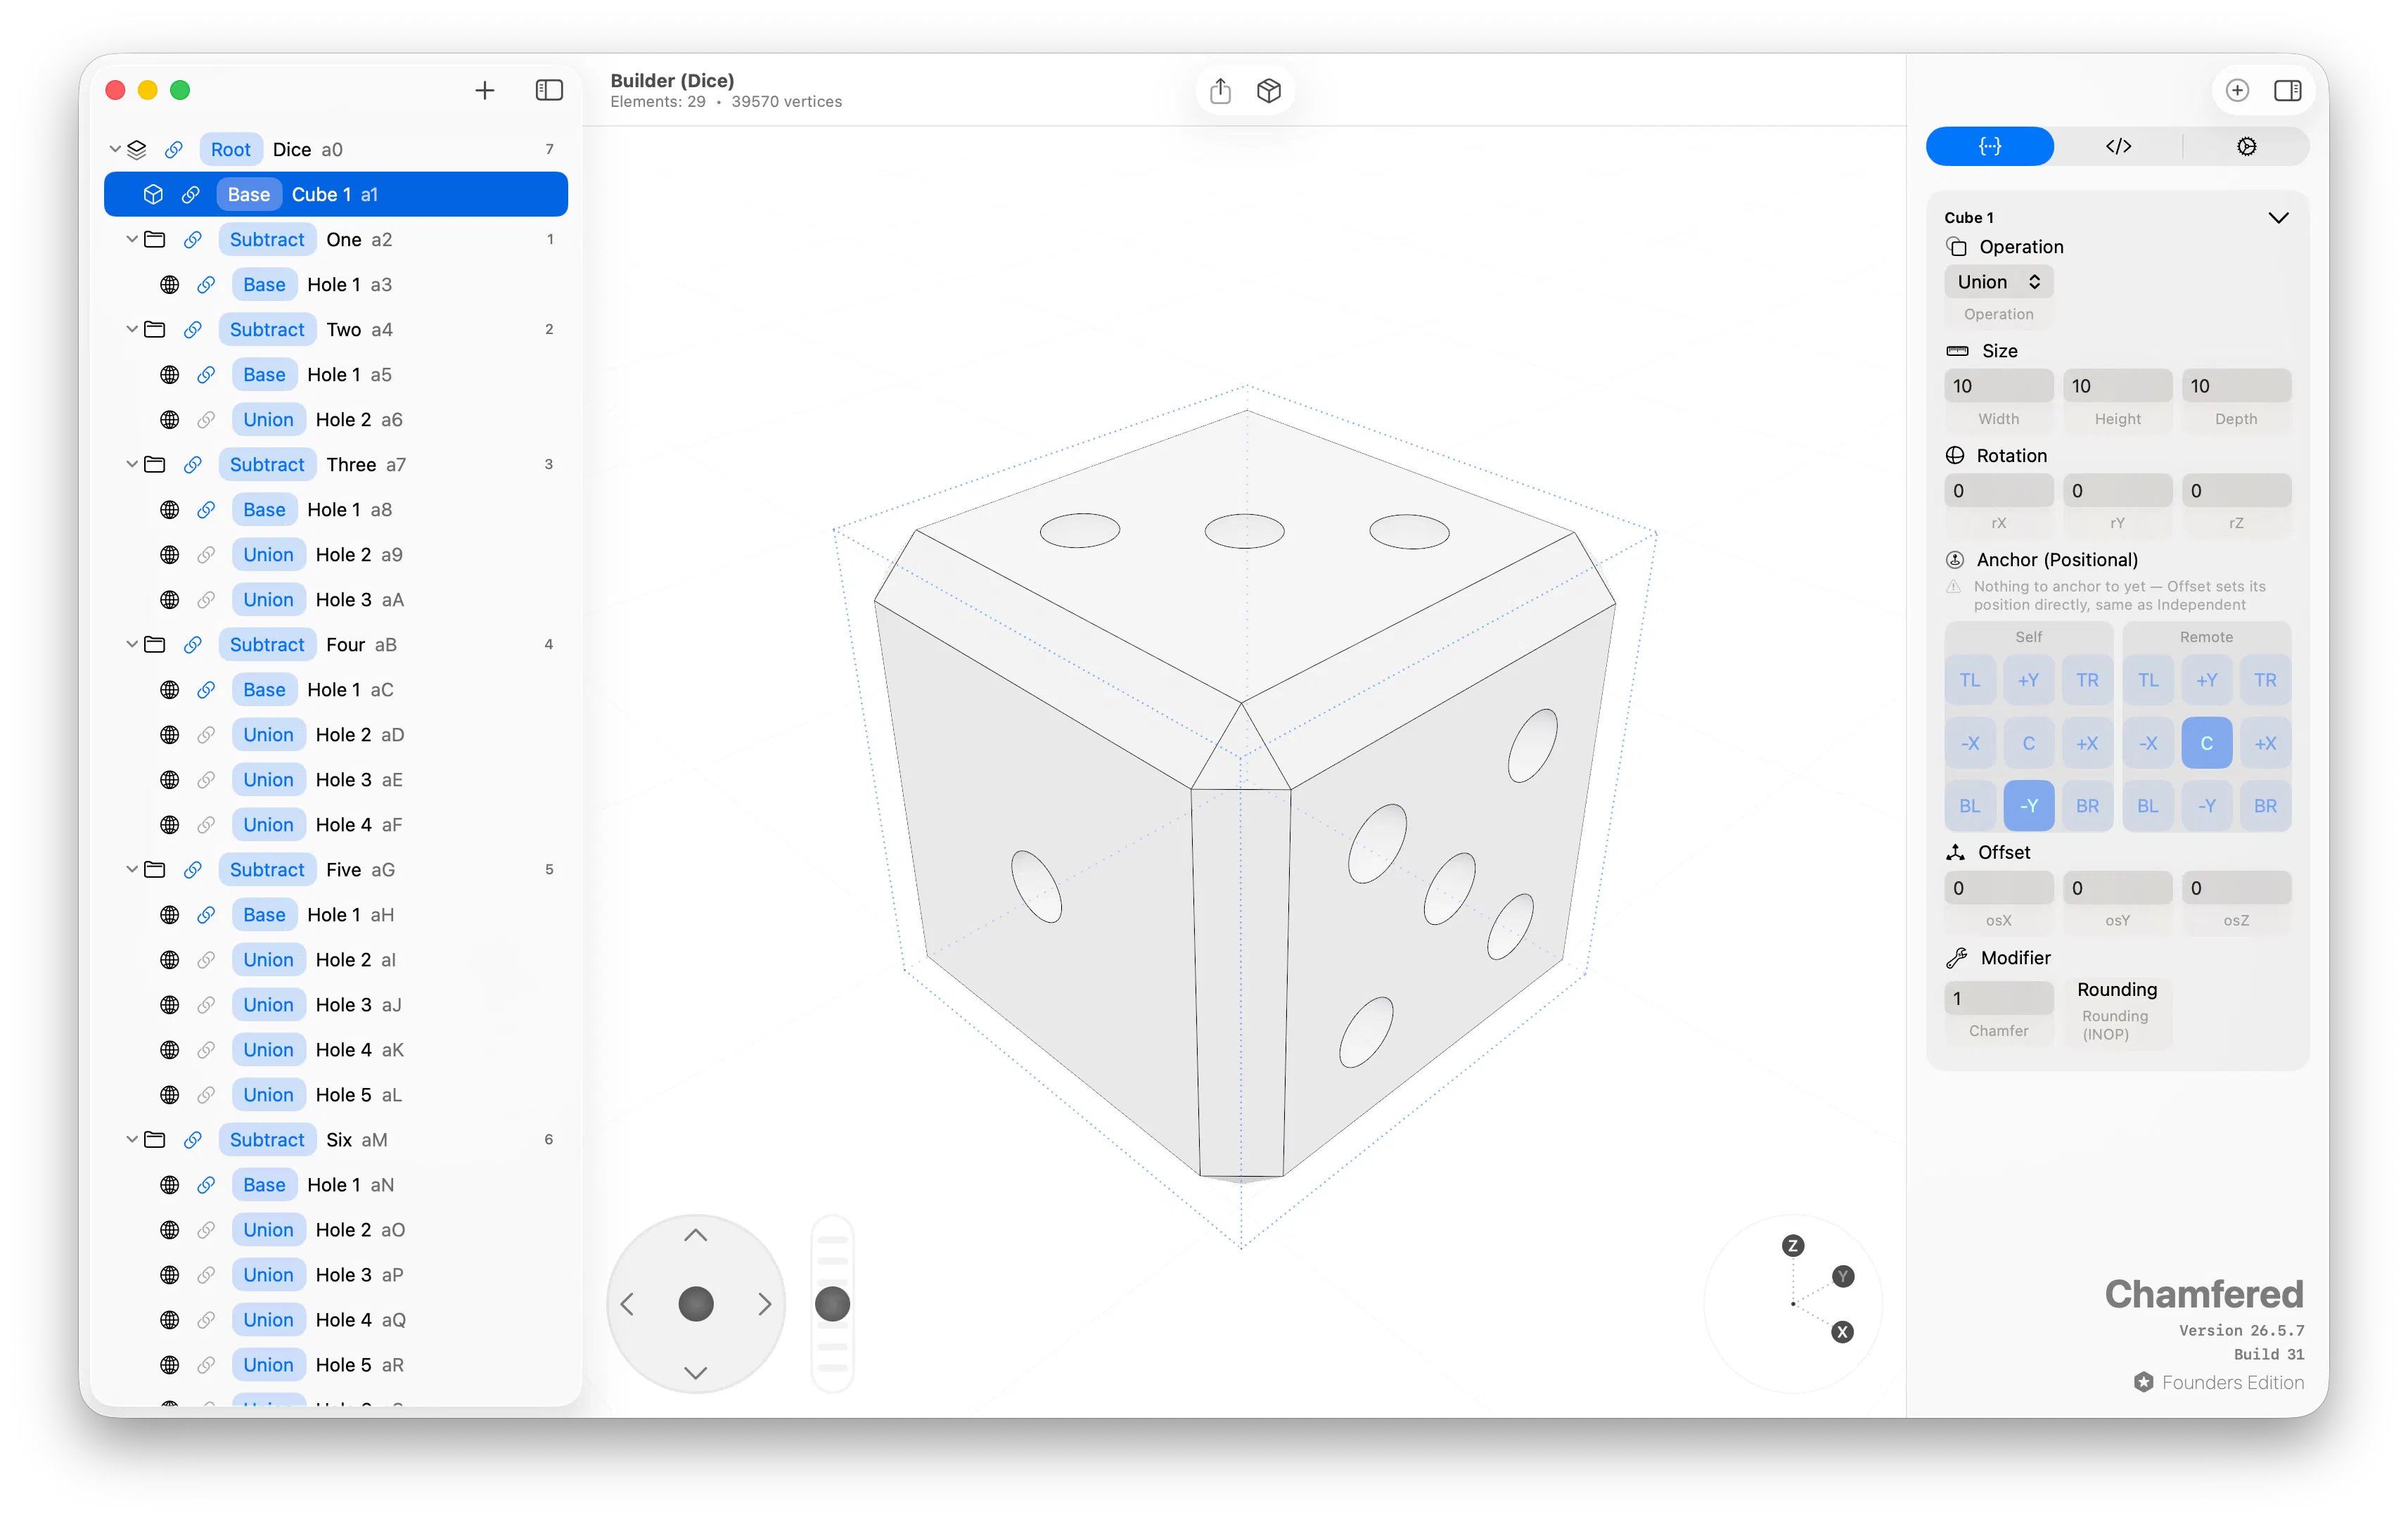Click Remote anchor BR button
This screenshot has height=1522, width=2408.
pos(2265,806)
